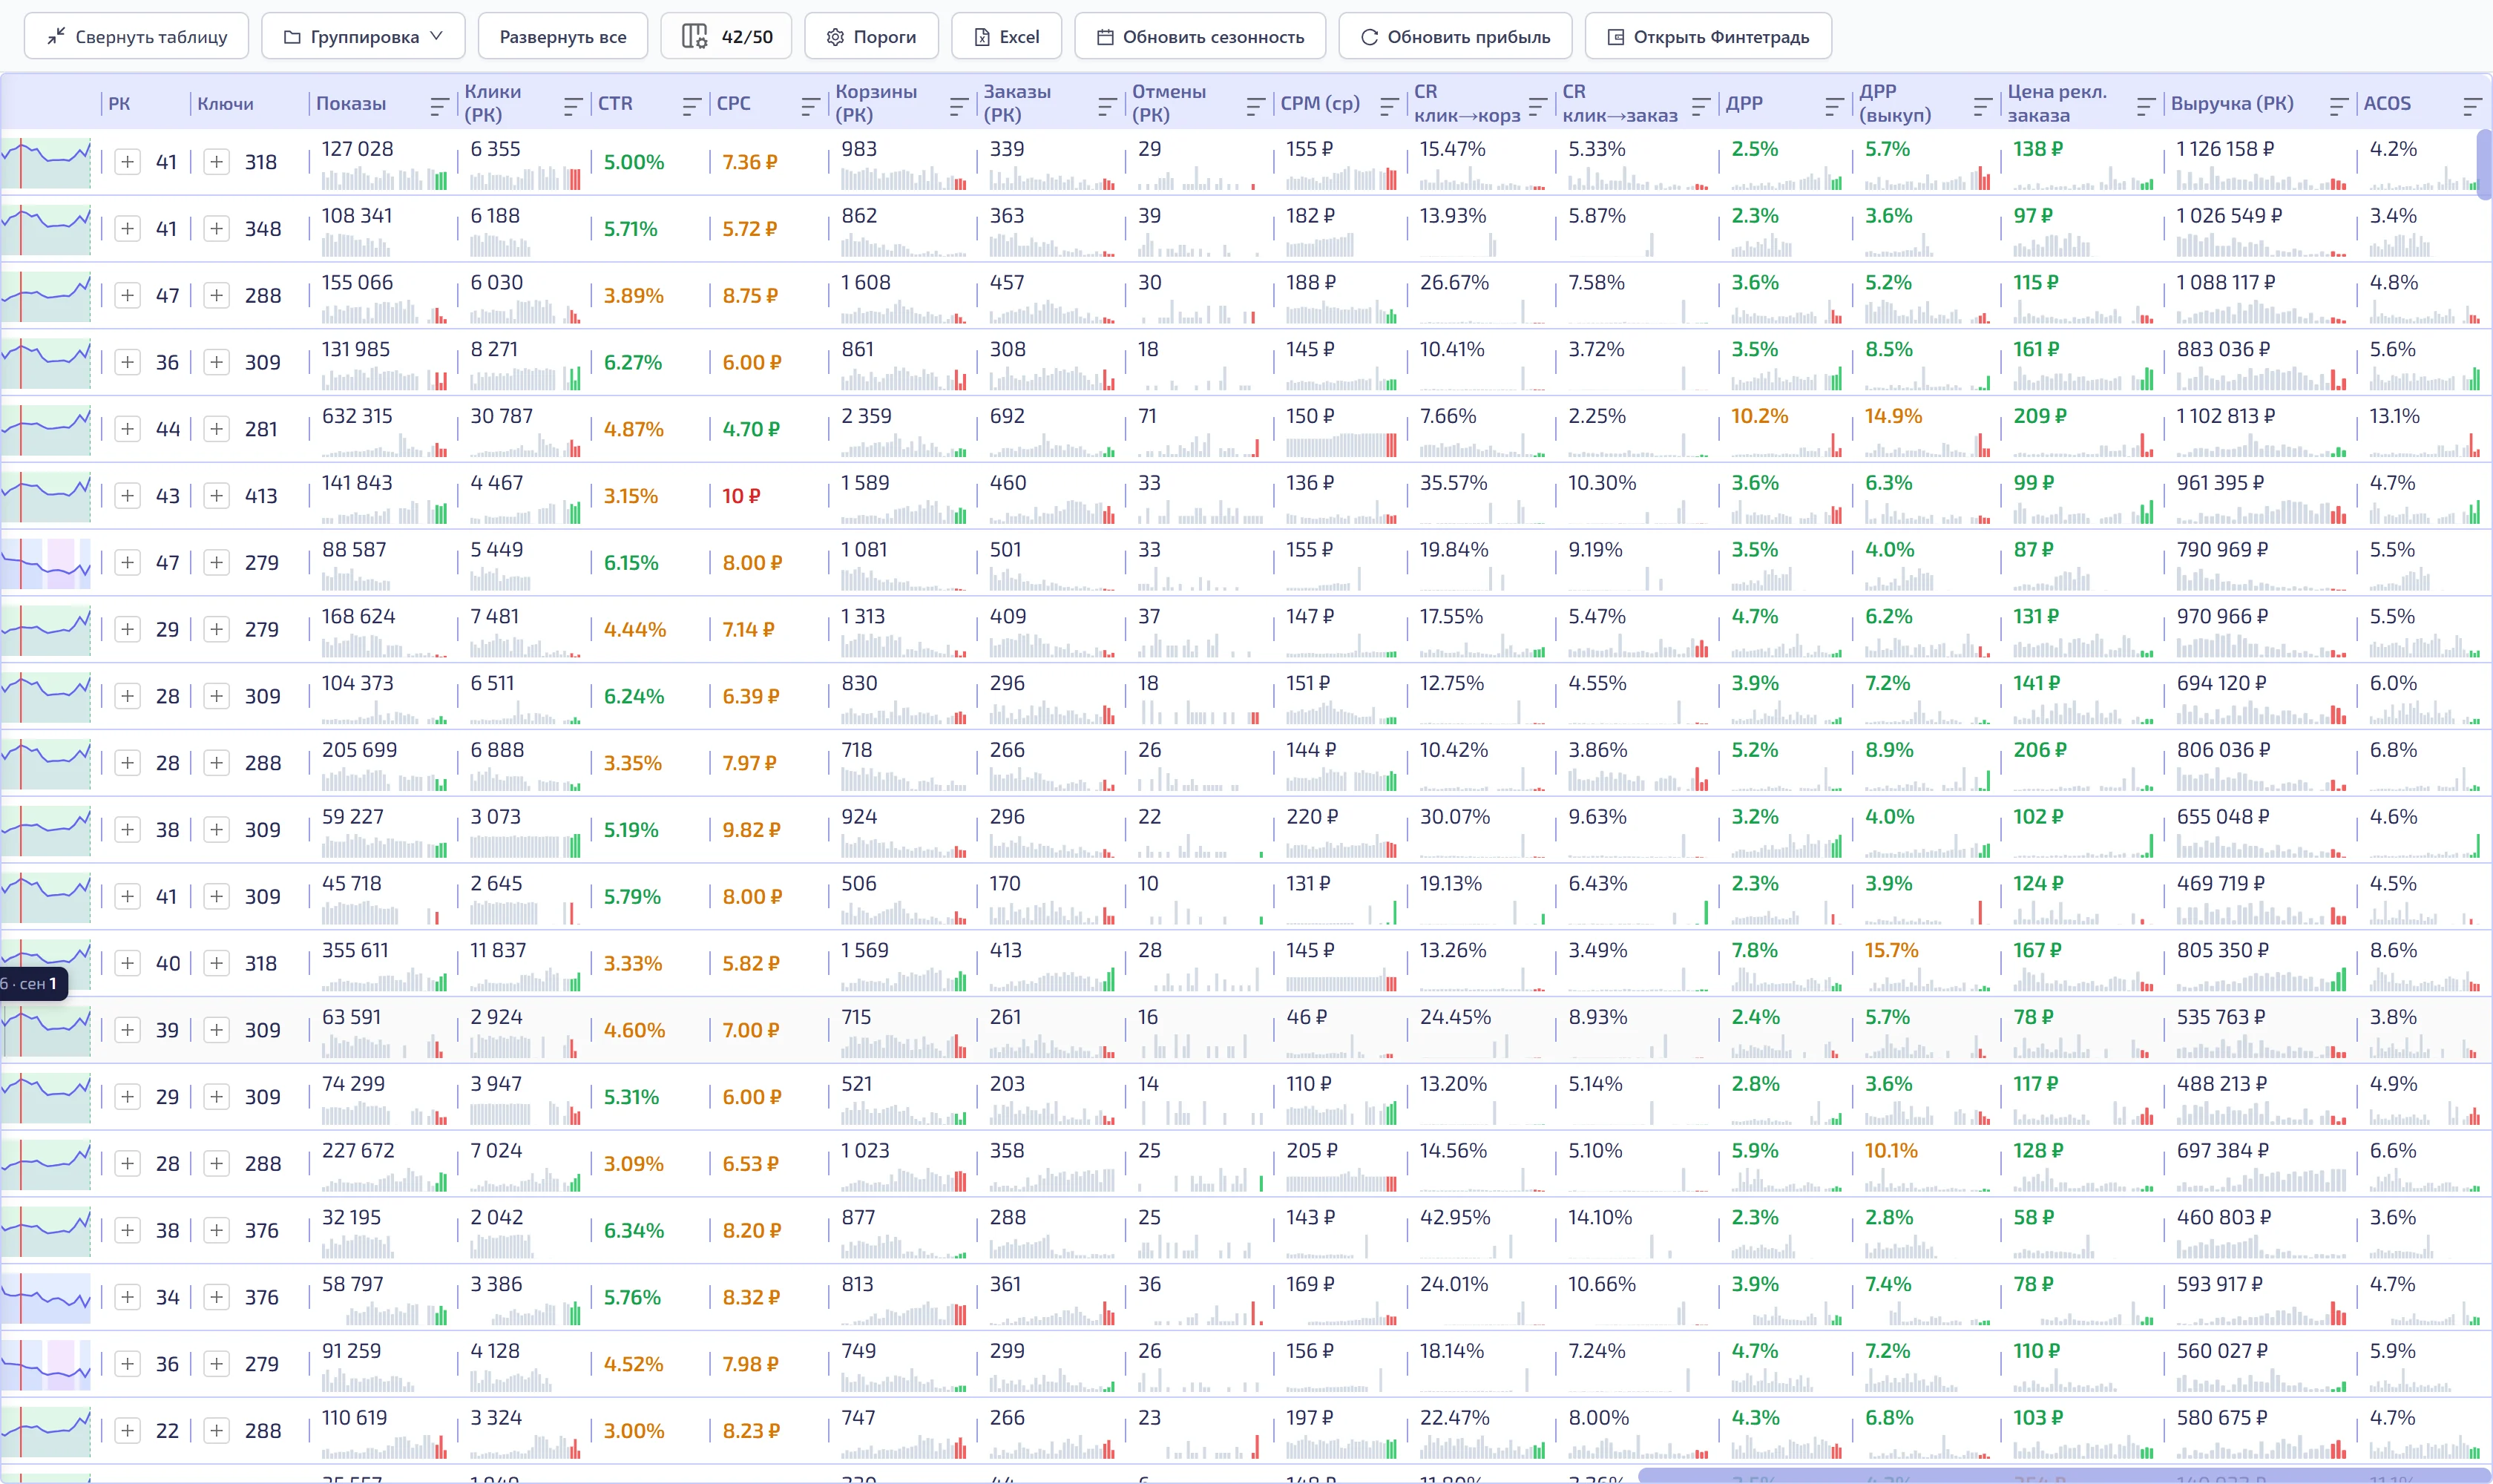Open filter icon of CTR column

coord(691,105)
